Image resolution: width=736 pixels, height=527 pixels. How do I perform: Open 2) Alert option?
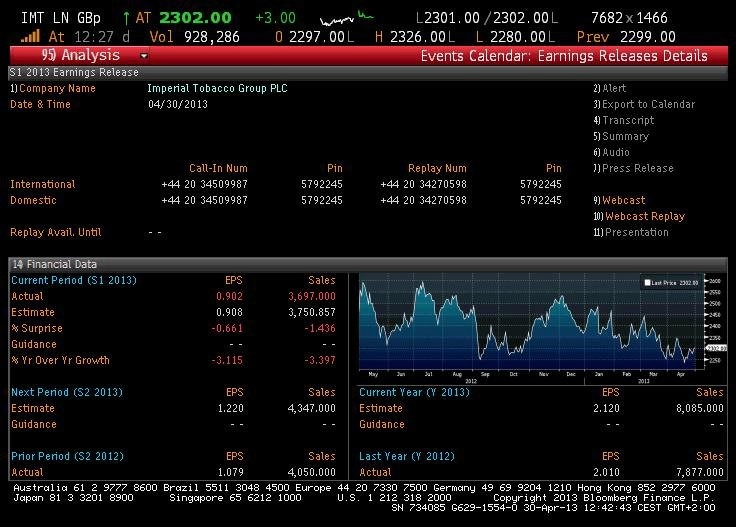click(x=610, y=88)
